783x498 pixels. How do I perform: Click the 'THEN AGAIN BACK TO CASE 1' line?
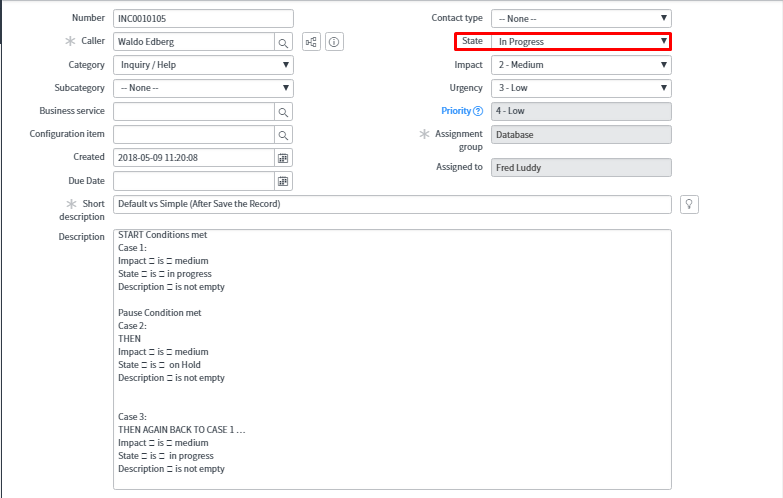pyautogui.click(x=182, y=430)
